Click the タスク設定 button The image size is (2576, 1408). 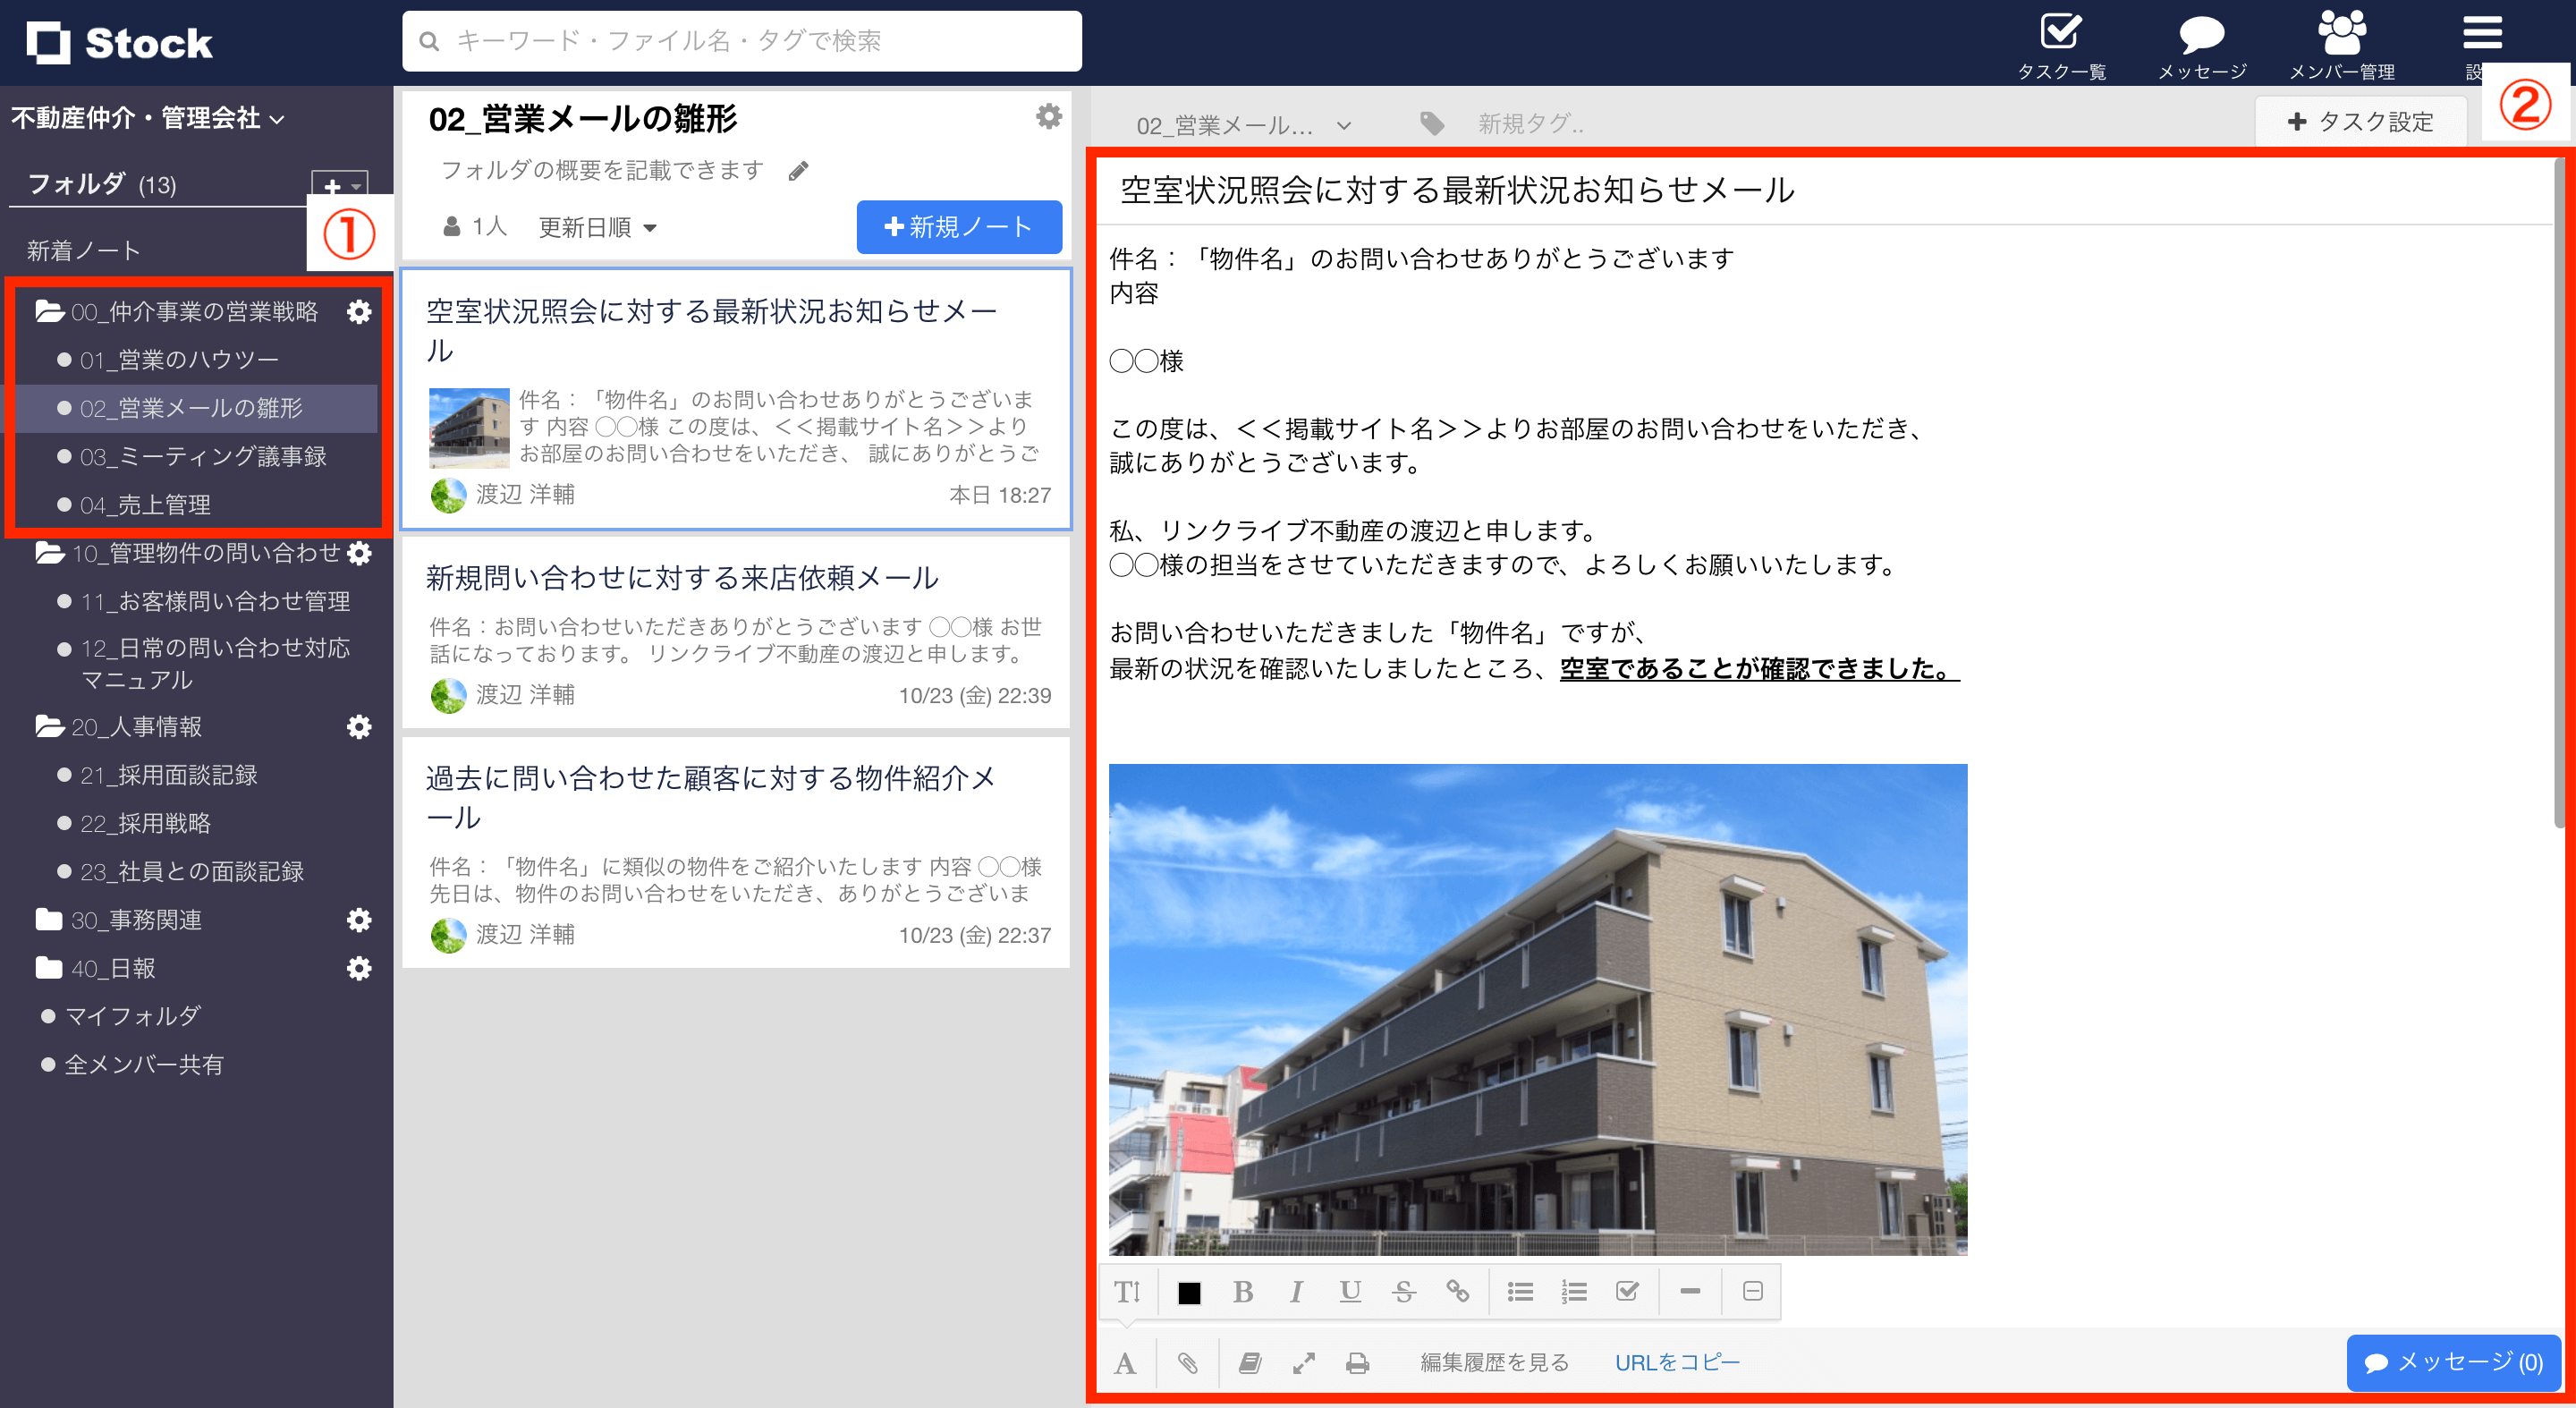[2360, 122]
